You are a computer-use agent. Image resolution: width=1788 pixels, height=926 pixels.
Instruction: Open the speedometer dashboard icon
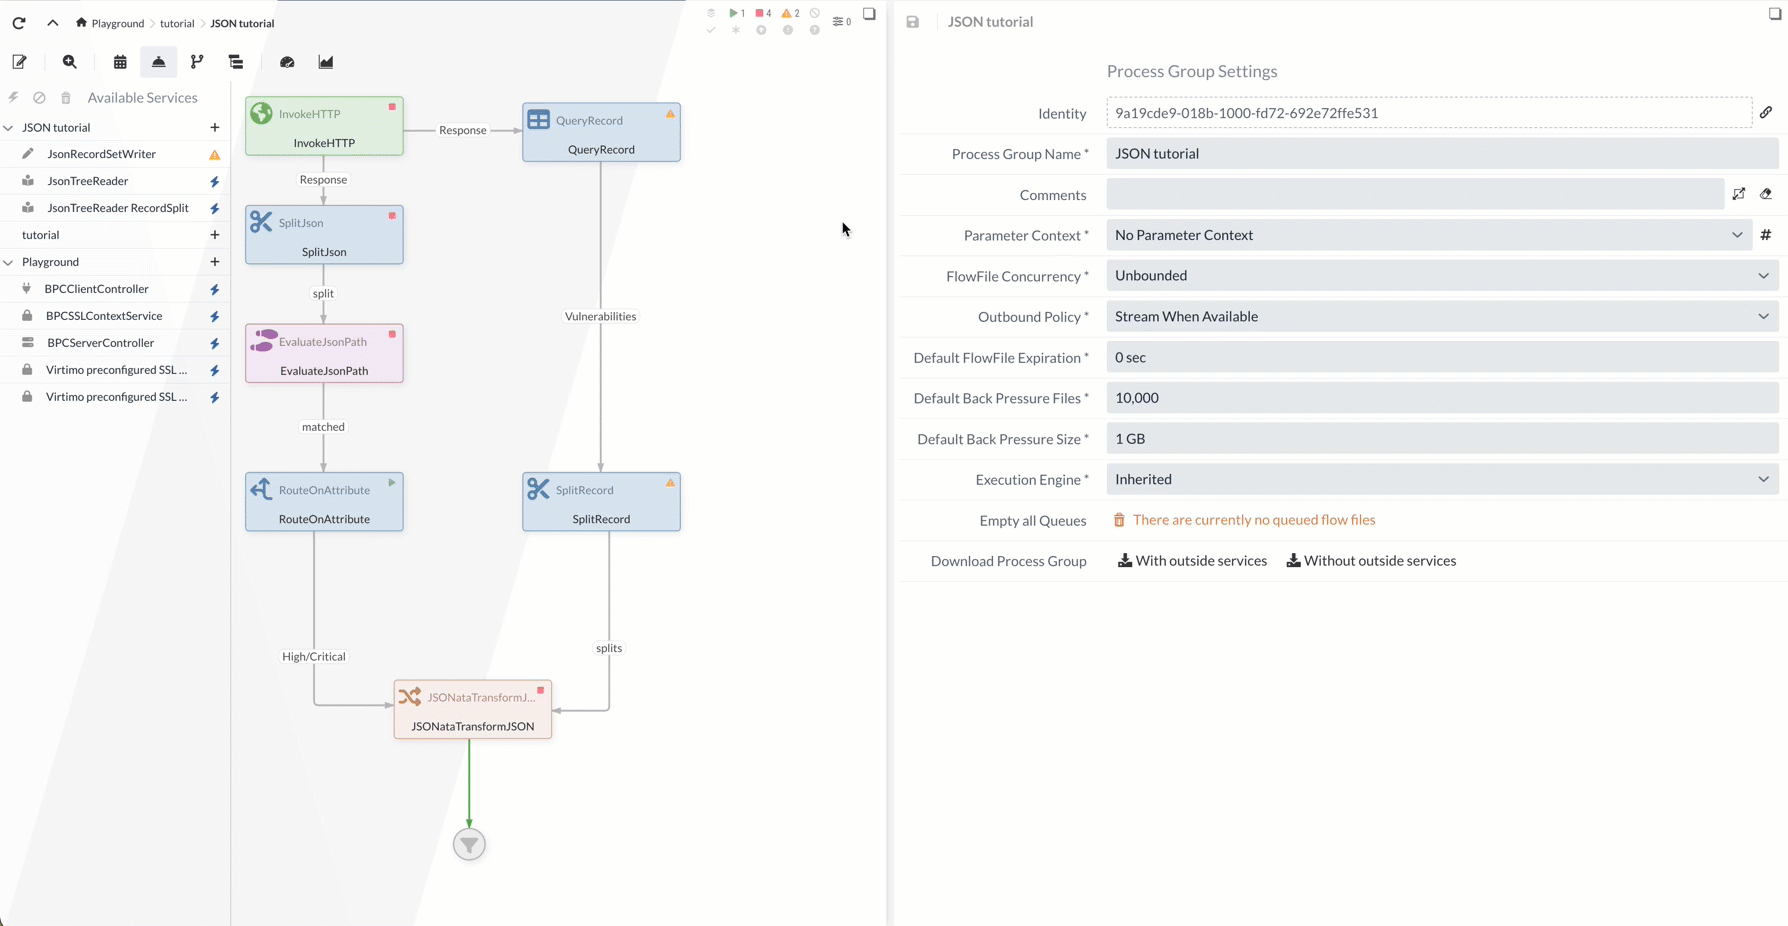(x=287, y=62)
